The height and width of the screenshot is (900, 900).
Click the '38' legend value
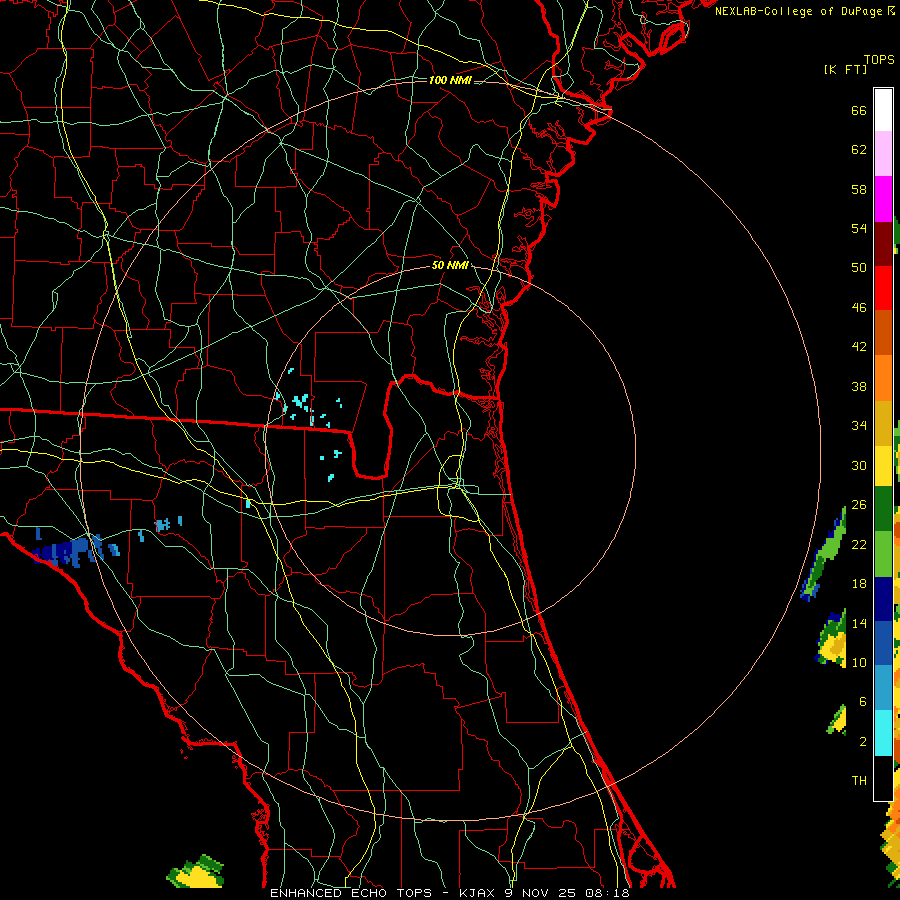point(859,386)
